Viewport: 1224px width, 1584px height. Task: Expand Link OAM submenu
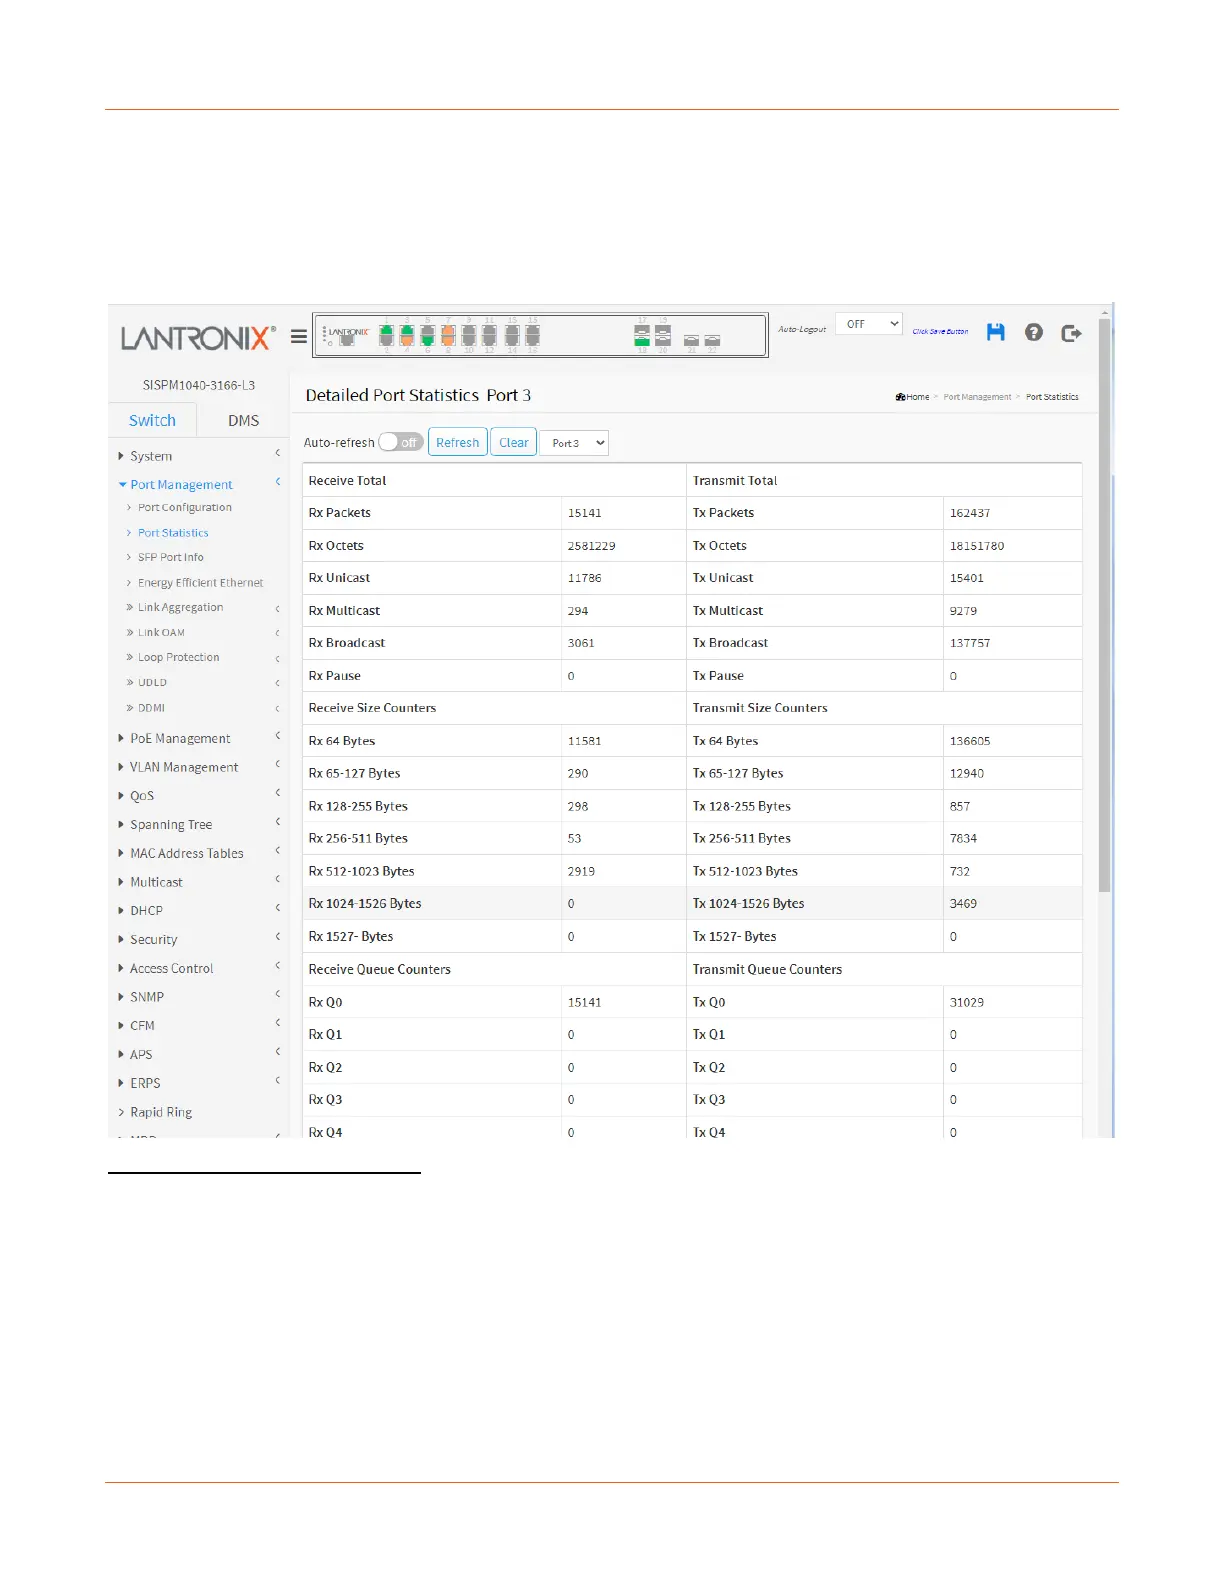(x=161, y=633)
